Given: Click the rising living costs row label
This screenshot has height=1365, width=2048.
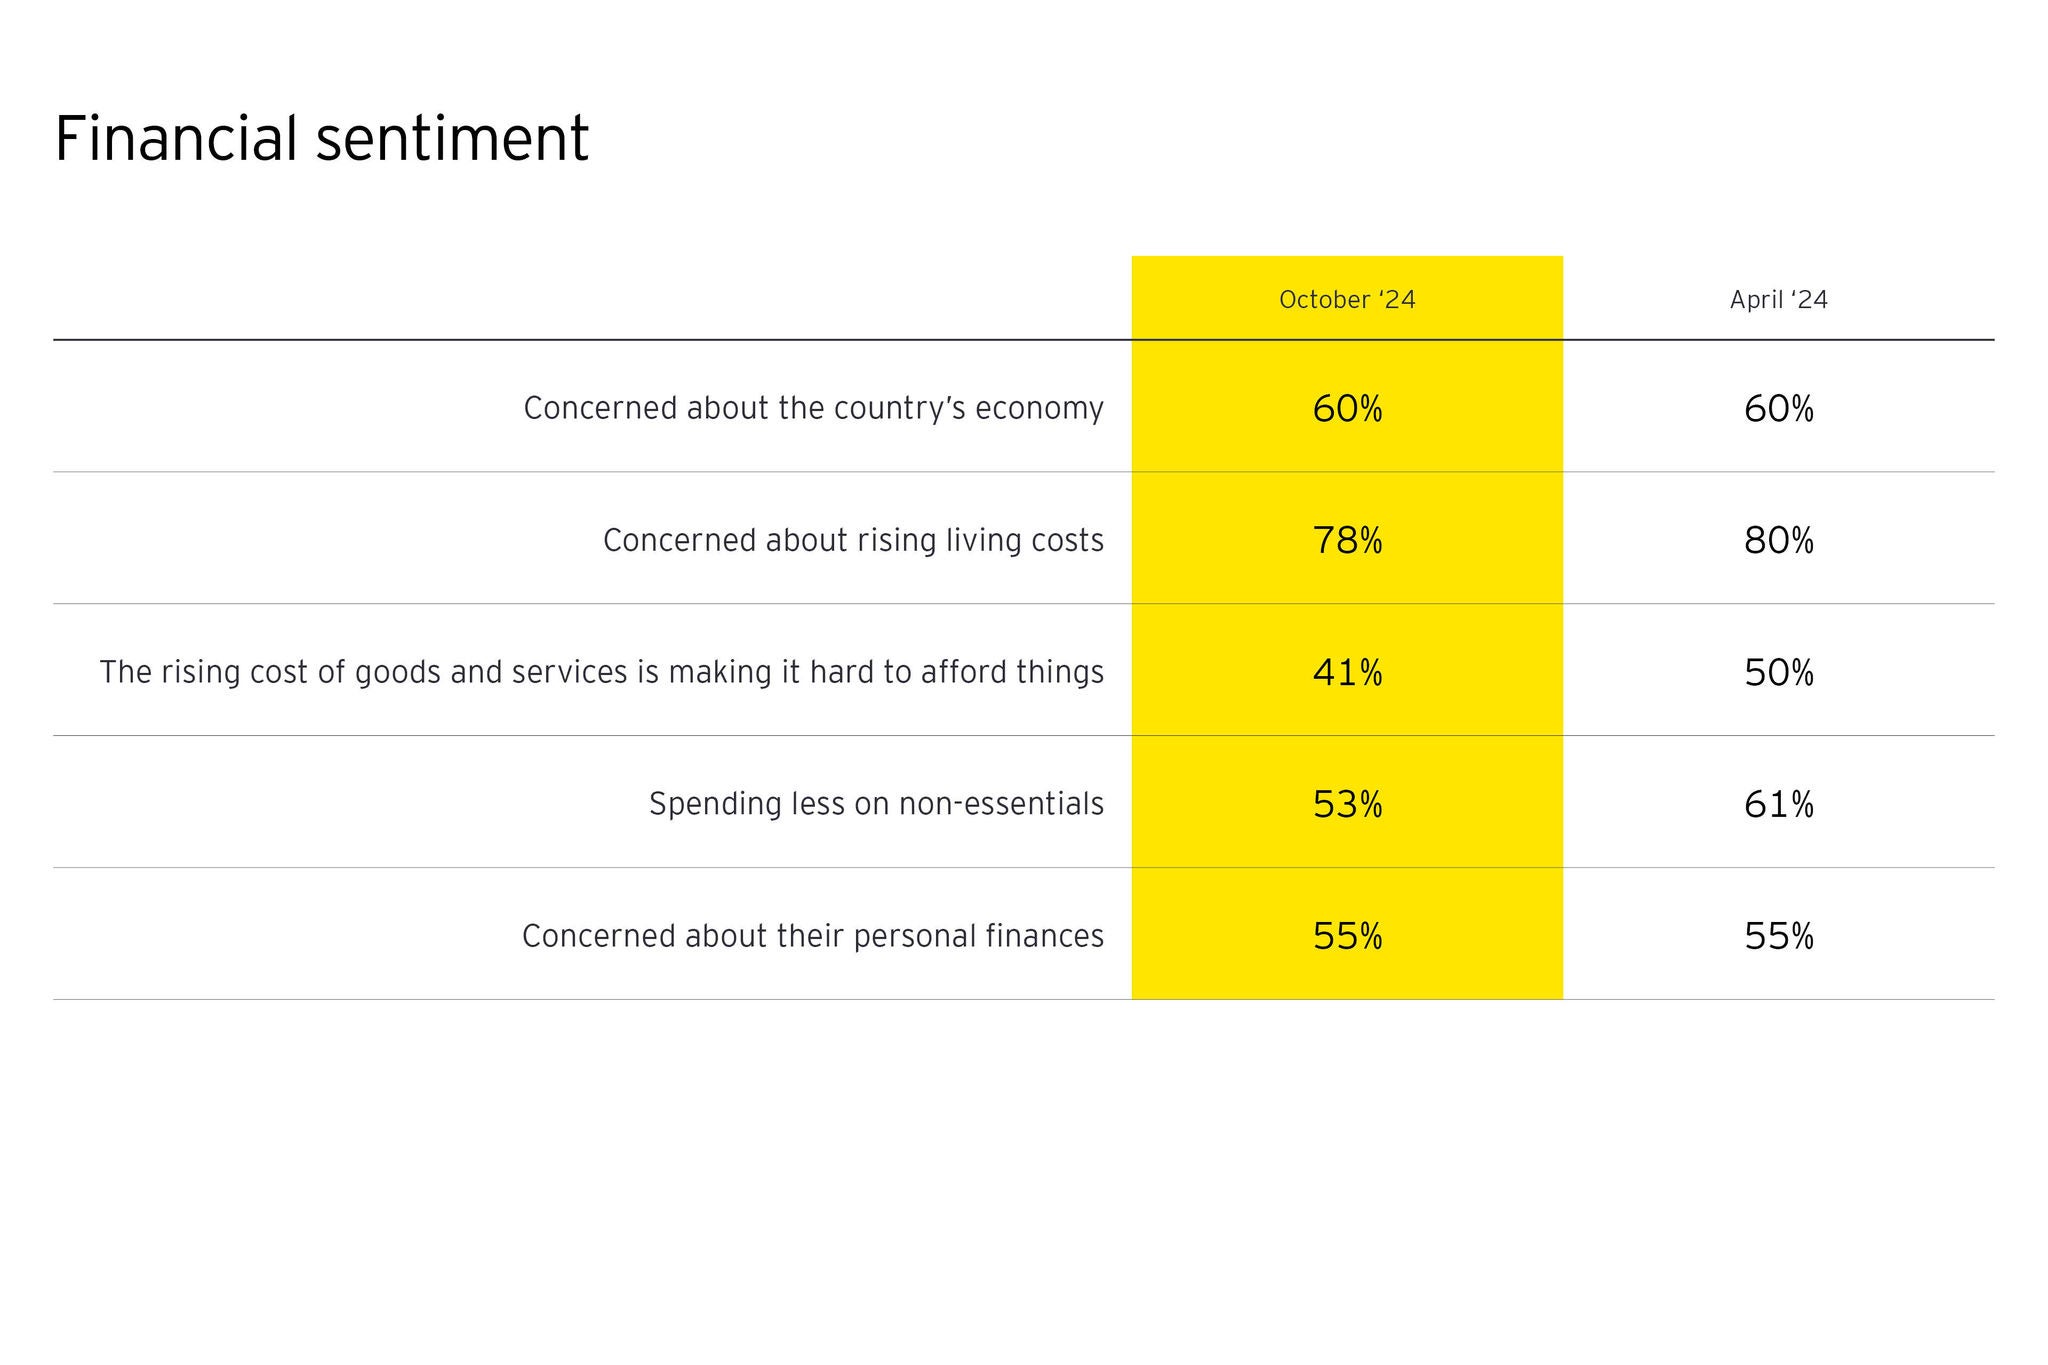Looking at the screenshot, I should 853,540.
